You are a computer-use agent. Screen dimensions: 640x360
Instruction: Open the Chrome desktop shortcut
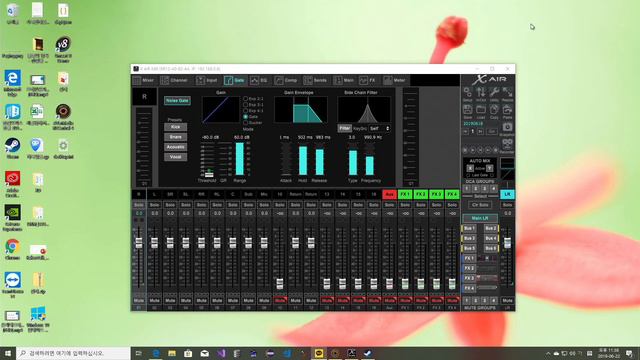point(12,249)
